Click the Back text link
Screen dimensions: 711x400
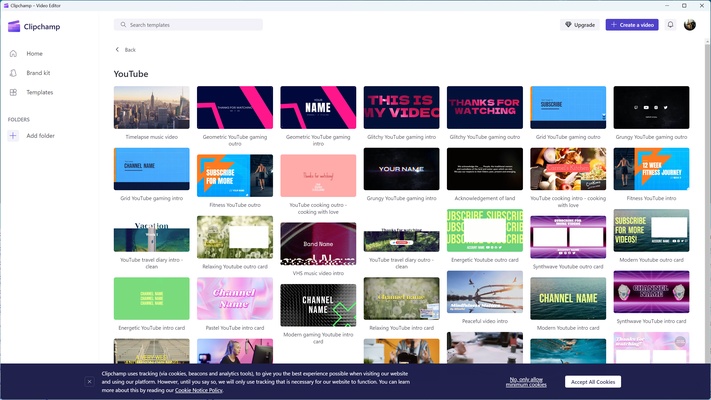point(130,49)
